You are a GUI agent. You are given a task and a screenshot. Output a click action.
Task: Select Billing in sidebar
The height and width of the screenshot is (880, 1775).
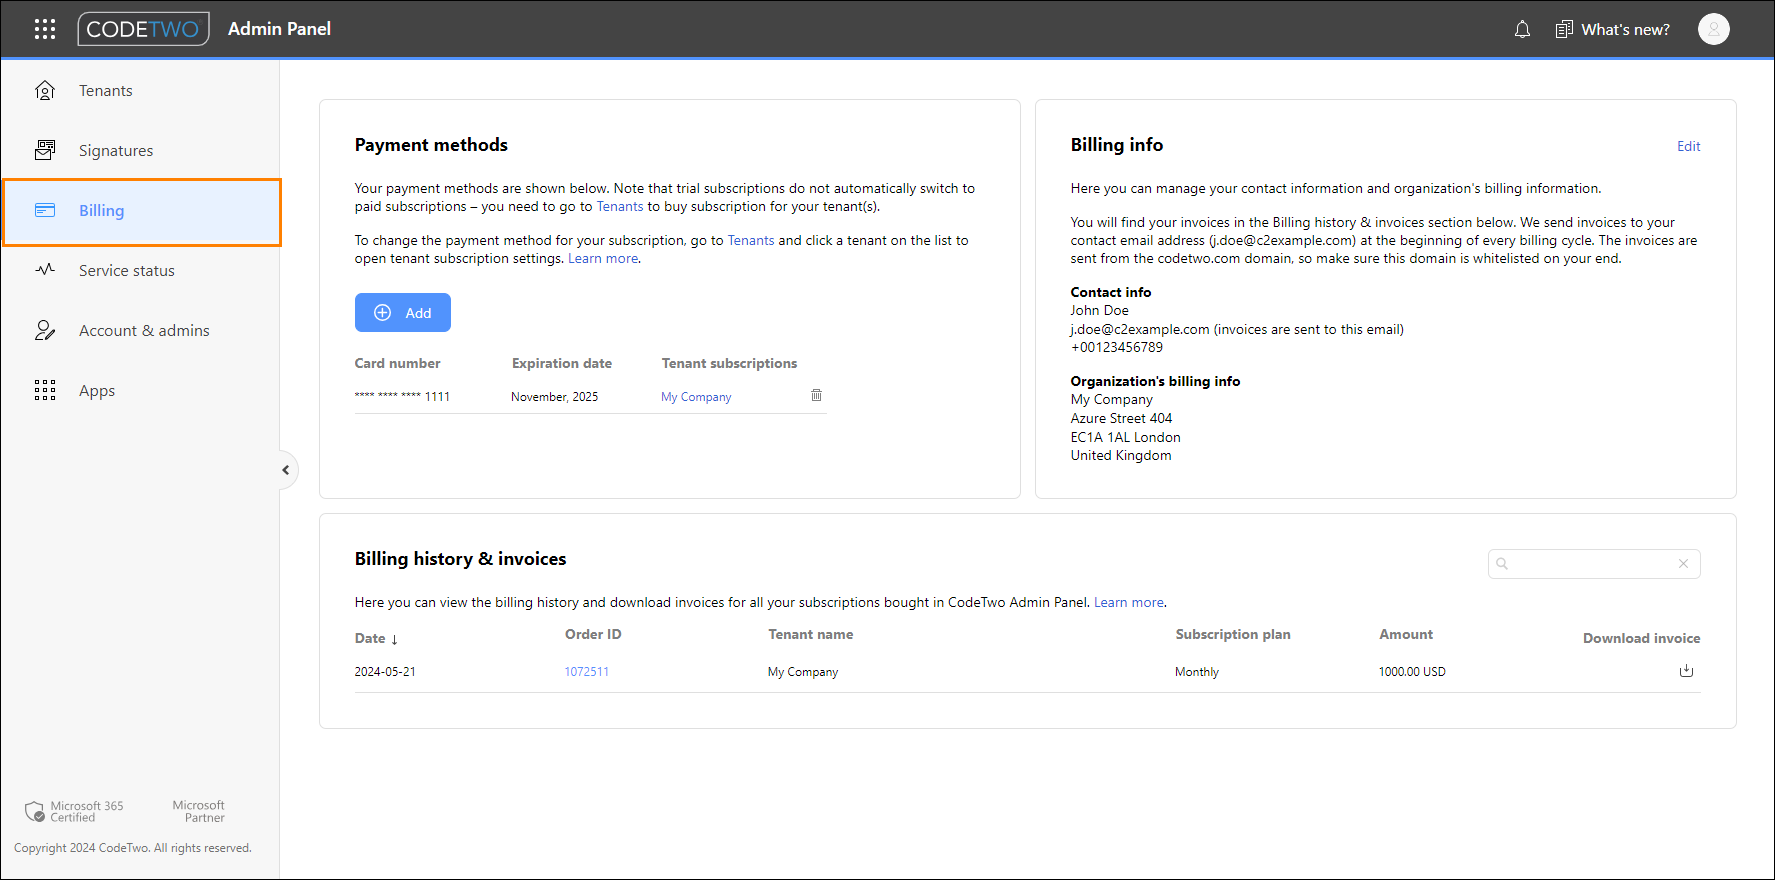tap(142, 211)
